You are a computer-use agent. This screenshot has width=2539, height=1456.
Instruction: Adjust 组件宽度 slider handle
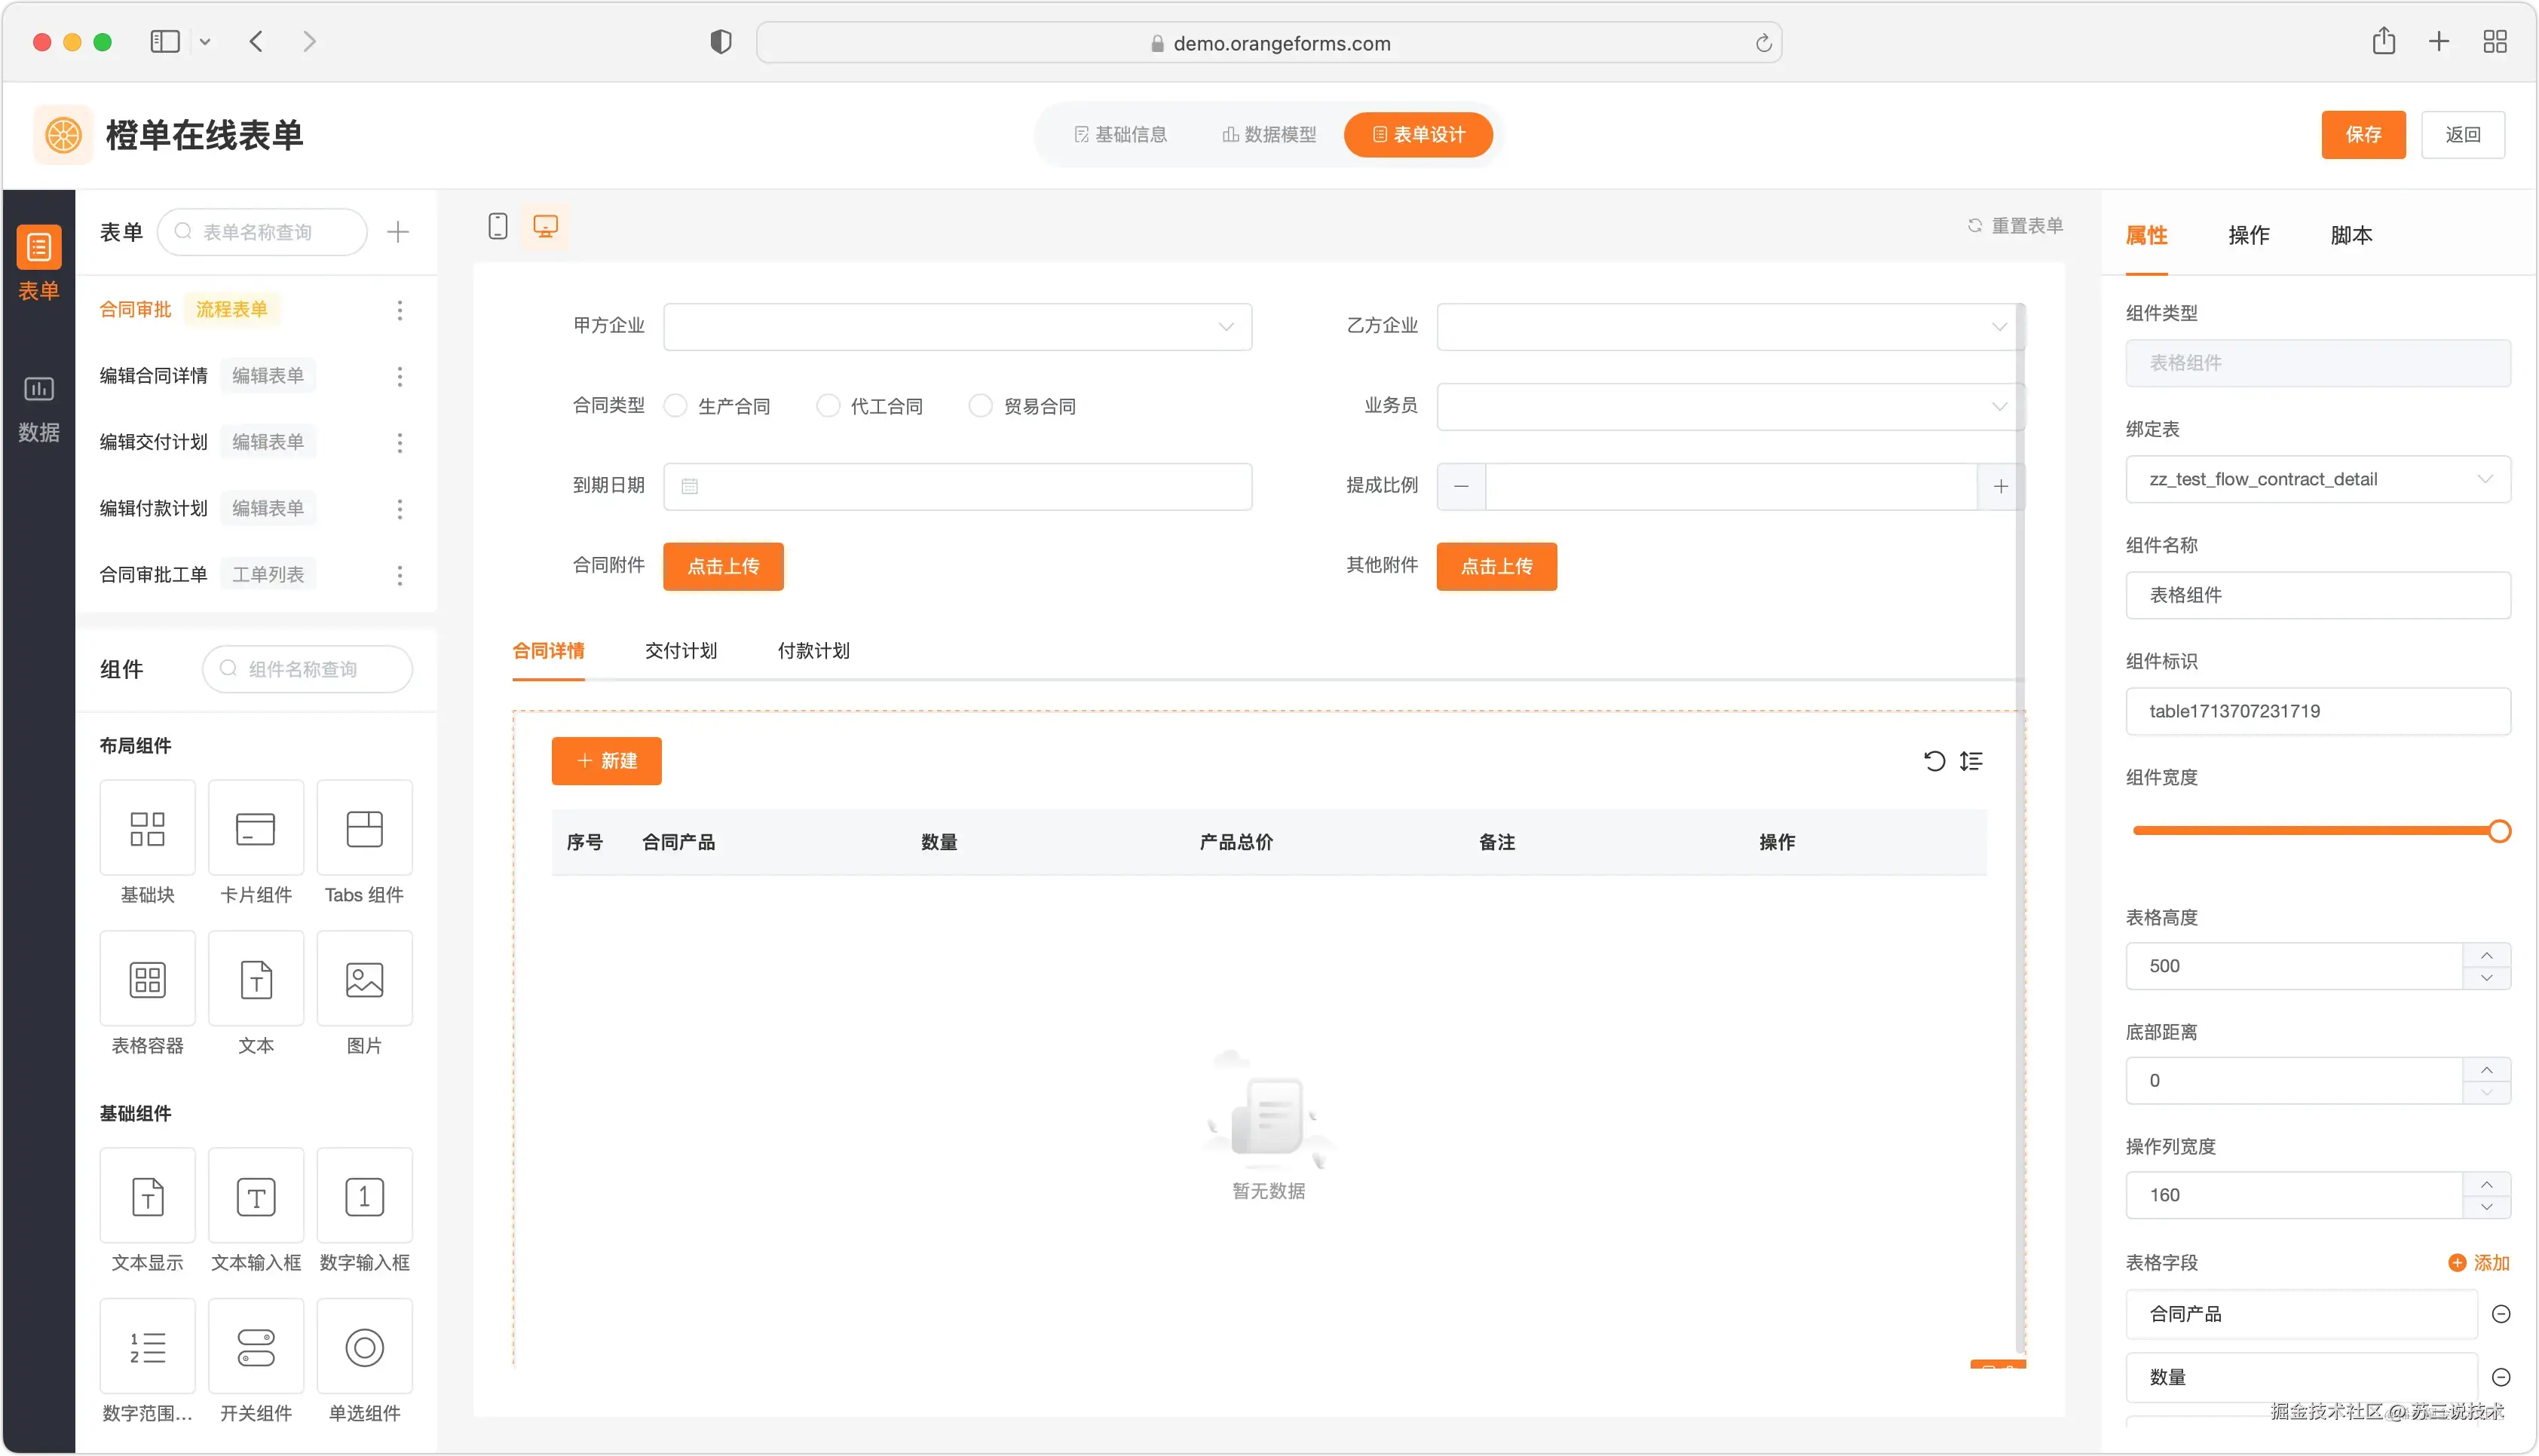point(2499,831)
